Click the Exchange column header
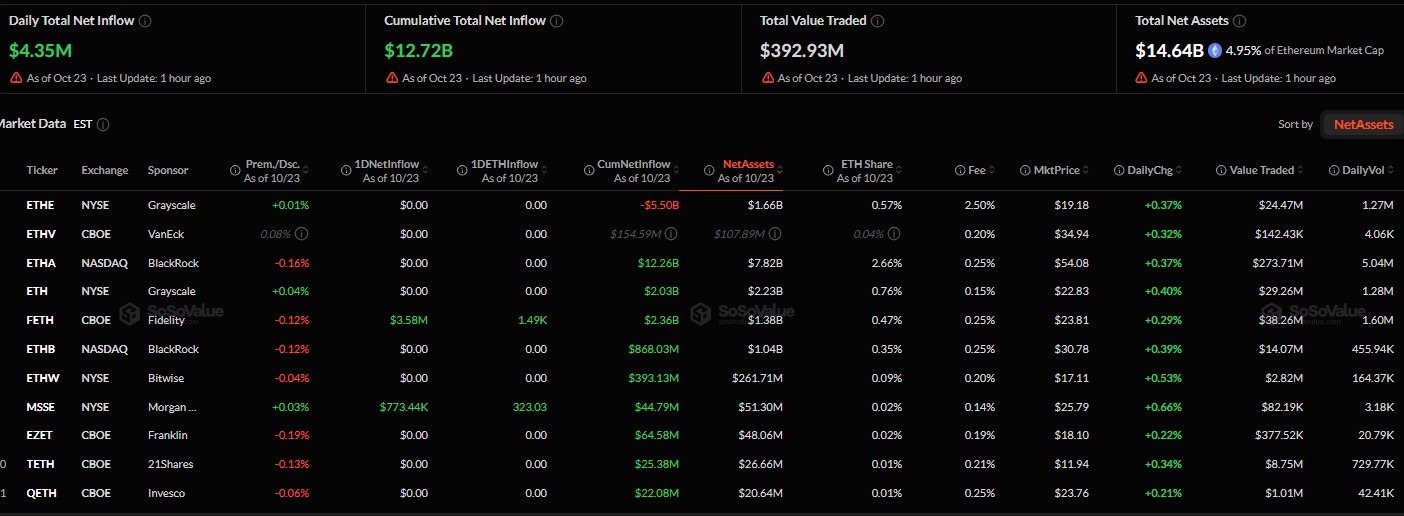1404x516 pixels. click(105, 171)
